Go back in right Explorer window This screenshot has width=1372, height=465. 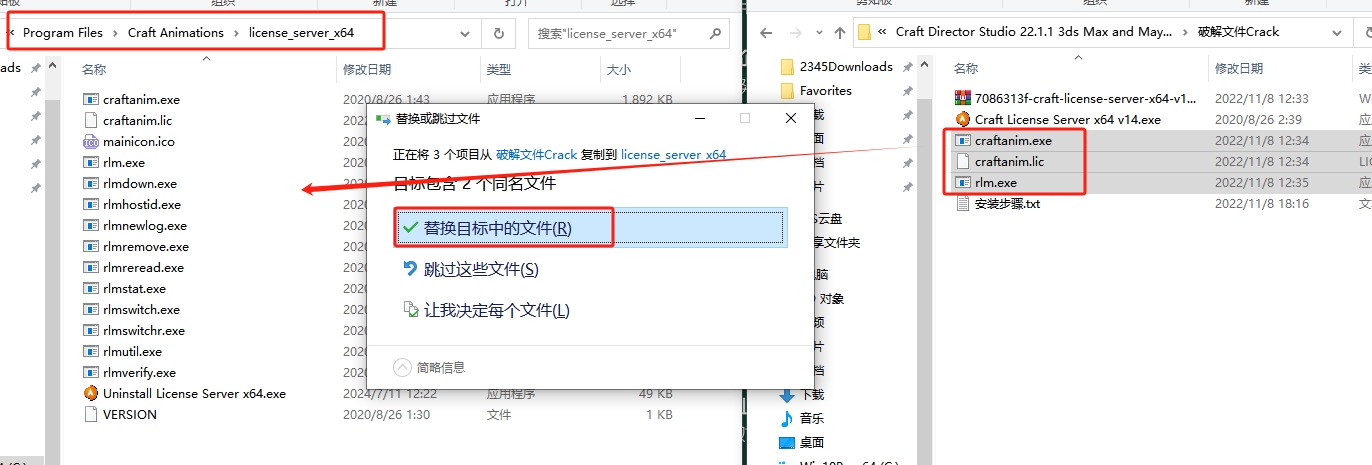click(766, 32)
